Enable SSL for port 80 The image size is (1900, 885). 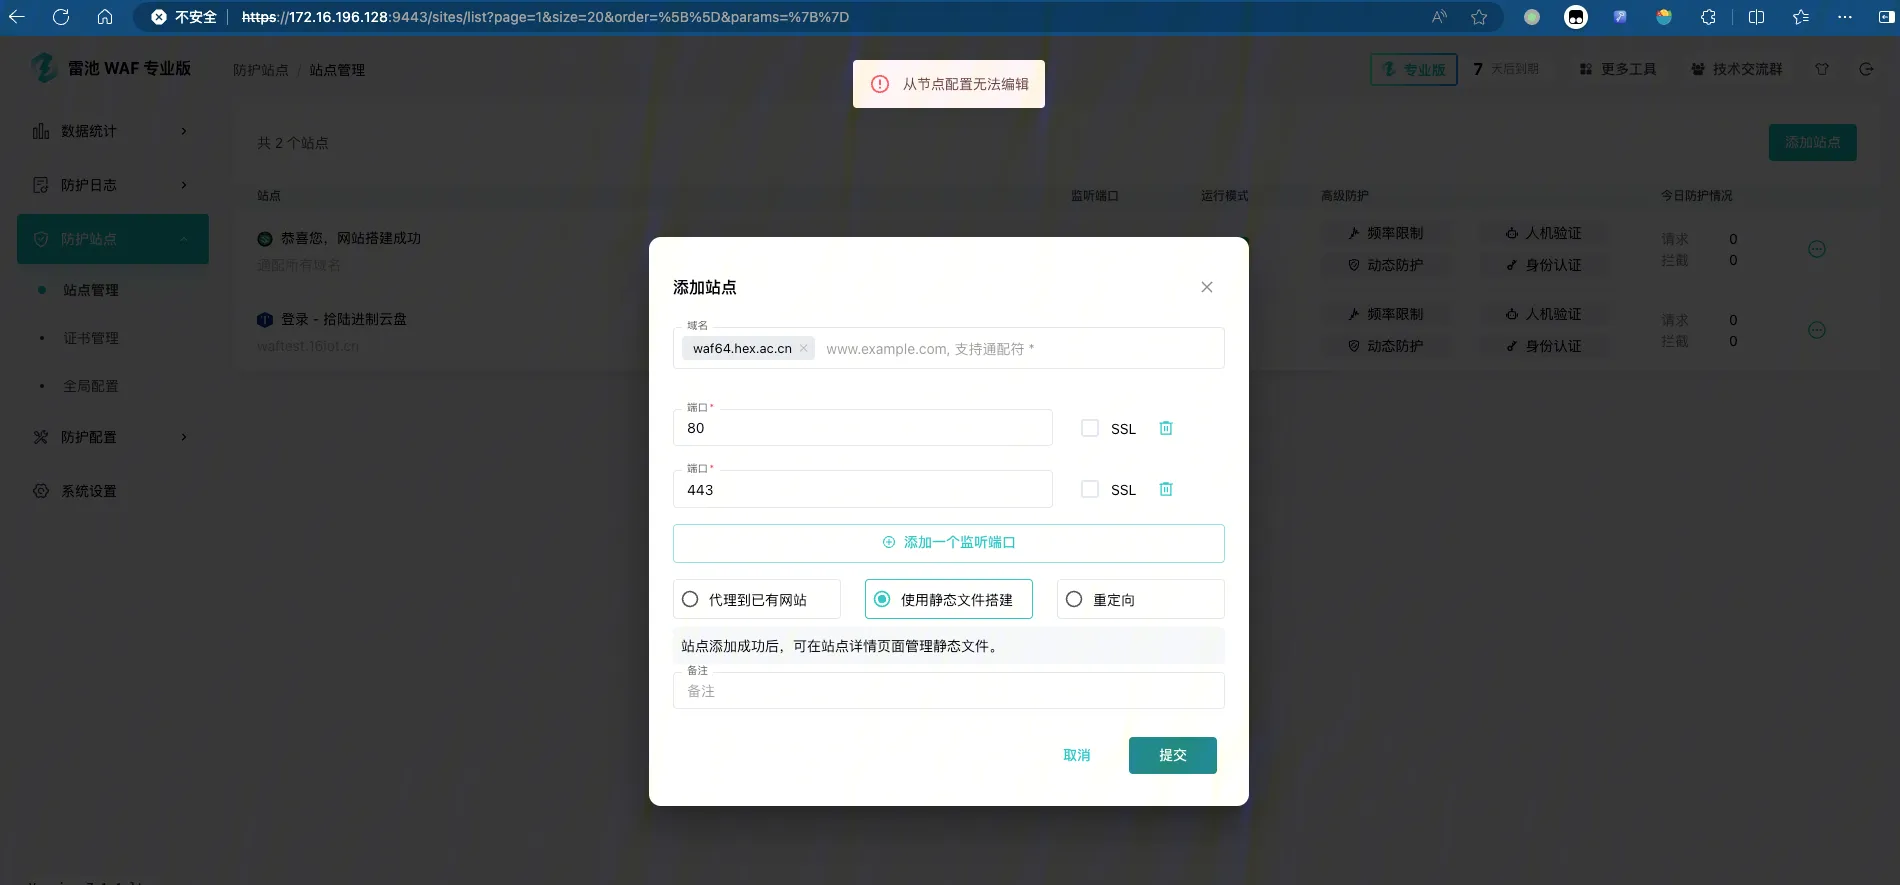[x=1090, y=428]
